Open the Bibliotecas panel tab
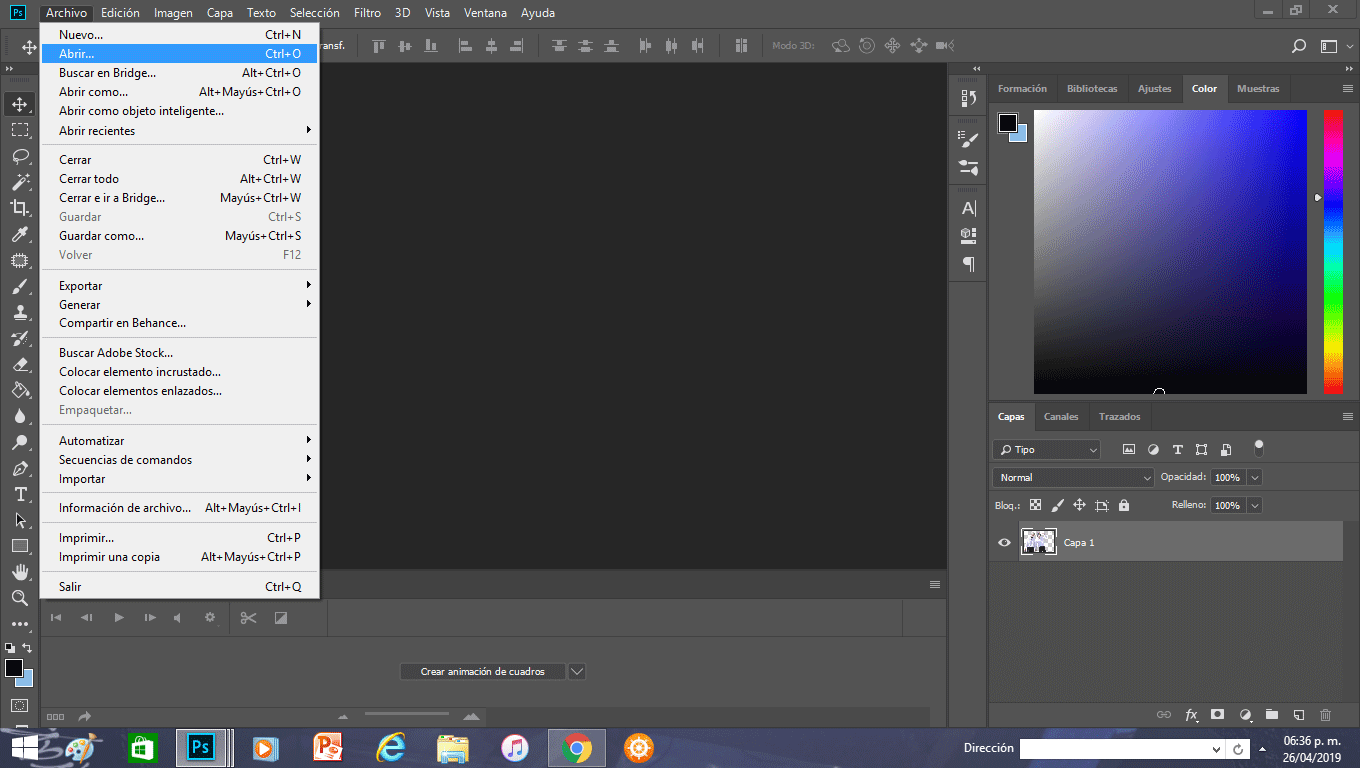Screen dimensions: 1360x768 (x=1092, y=89)
